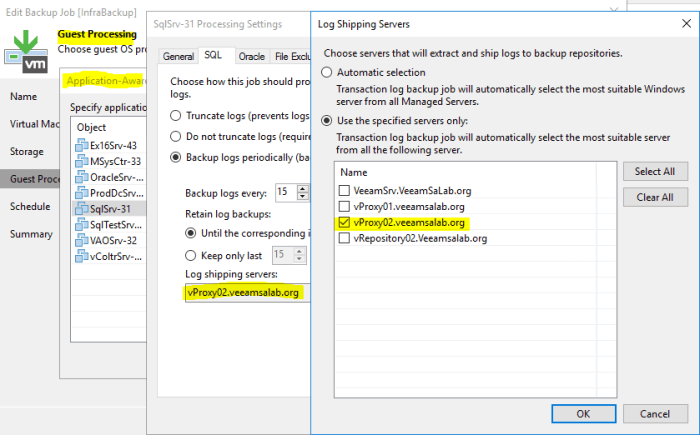This screenshot has height=435, width=700.
Task: Confirm with OK button
Action: tap(583, 414)
